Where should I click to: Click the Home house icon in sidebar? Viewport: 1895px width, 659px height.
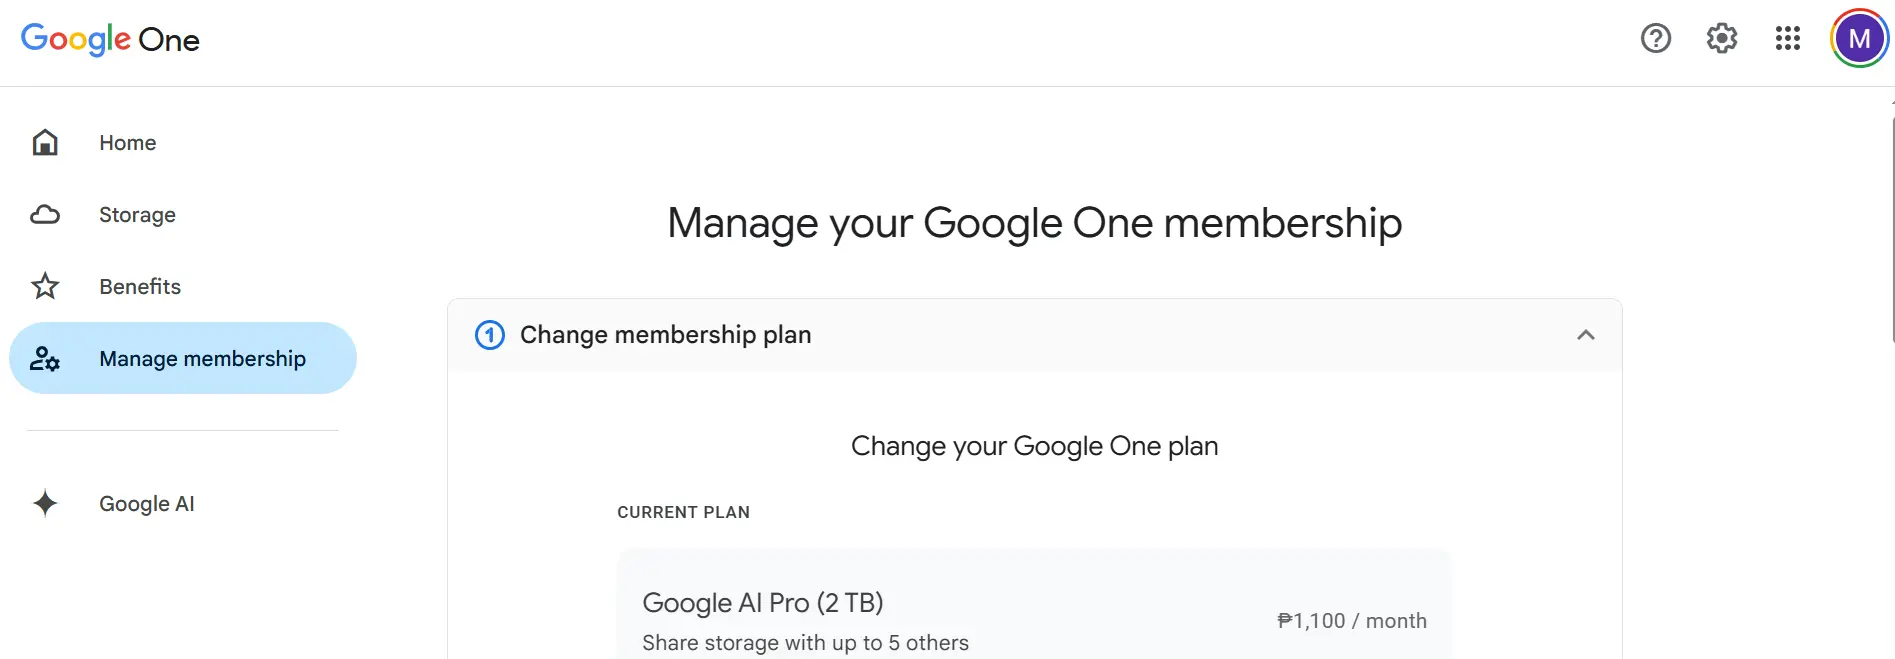tap(45, 143)
